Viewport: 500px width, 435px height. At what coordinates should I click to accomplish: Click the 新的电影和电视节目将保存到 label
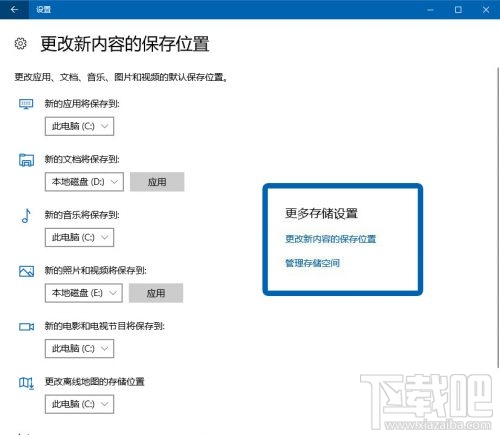(x=105, y=326)
